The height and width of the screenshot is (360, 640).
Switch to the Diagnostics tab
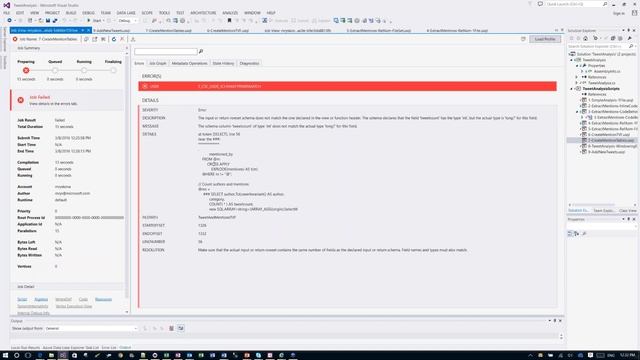click(249, 63)
